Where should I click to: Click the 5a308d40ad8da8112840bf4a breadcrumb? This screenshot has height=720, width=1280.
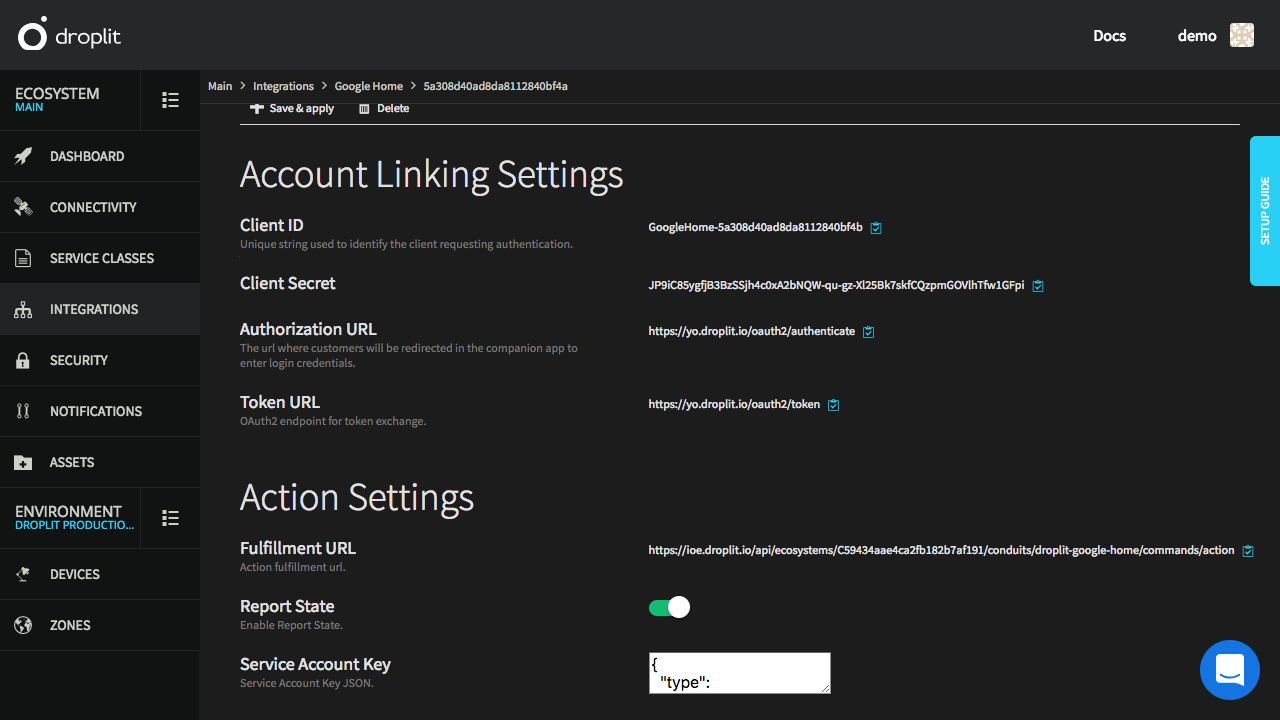pos(496,86)
